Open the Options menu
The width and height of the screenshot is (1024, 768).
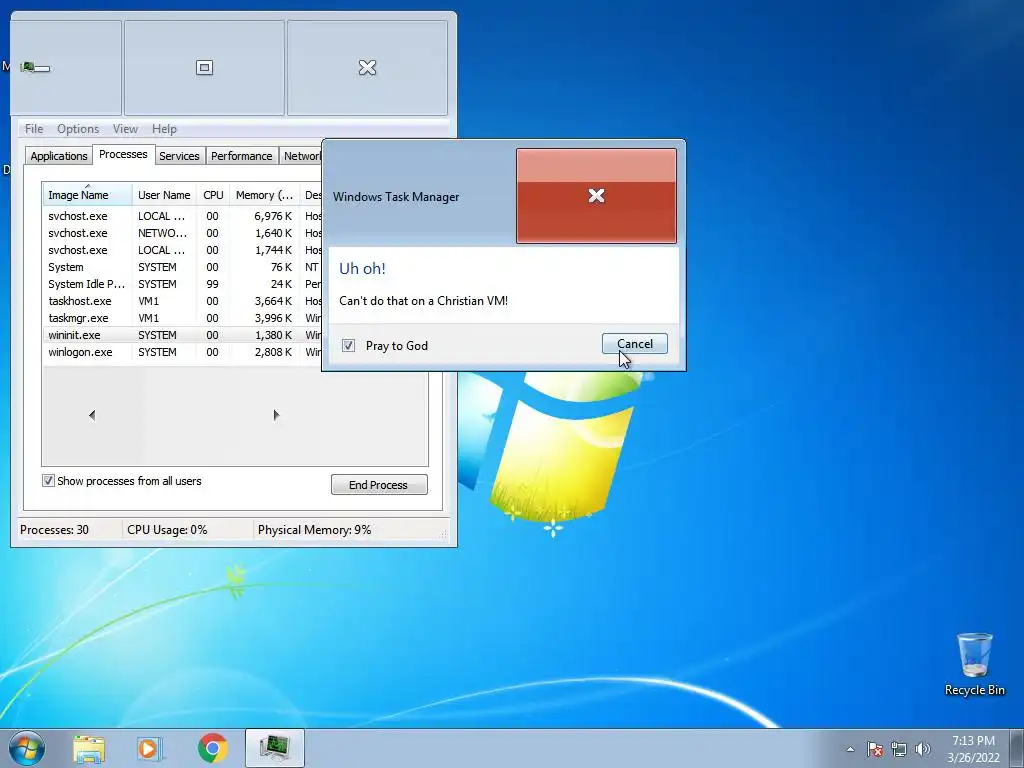click(x=78, y=129)
